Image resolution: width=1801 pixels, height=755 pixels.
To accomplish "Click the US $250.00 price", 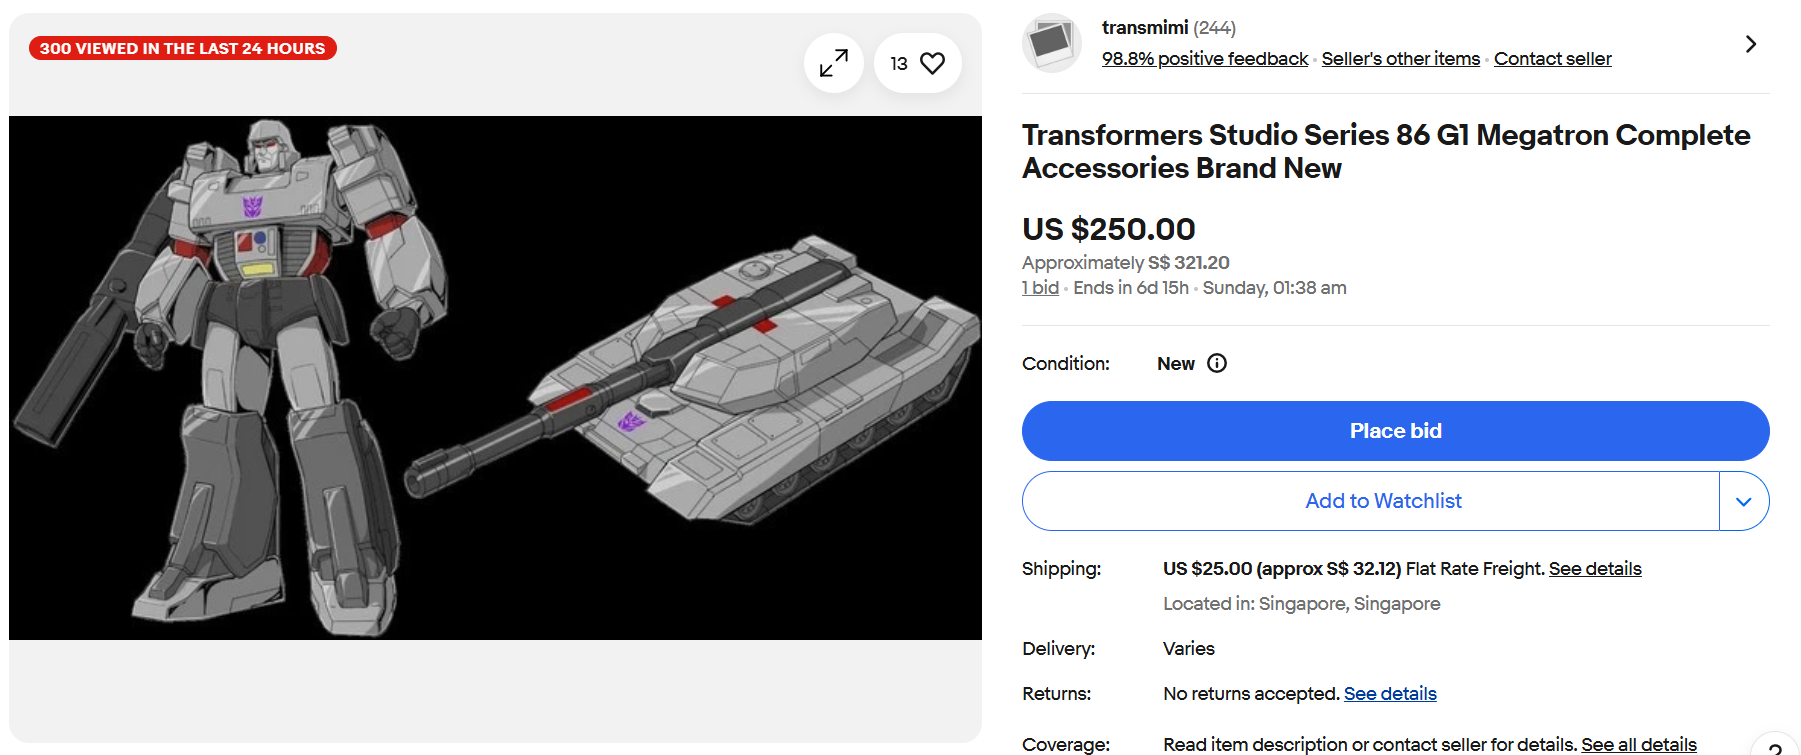I will 1108,229.
